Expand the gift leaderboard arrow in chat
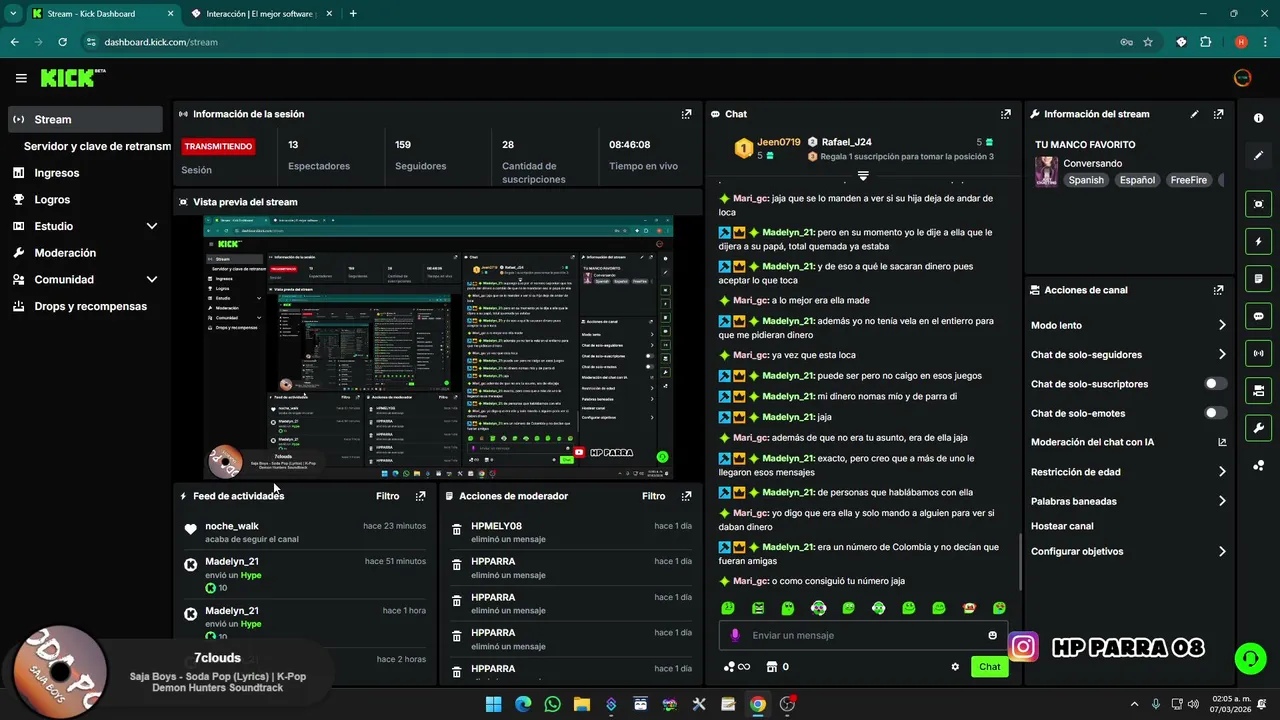Viewport: 1280px width, 720px height. [x=863, y=175]
